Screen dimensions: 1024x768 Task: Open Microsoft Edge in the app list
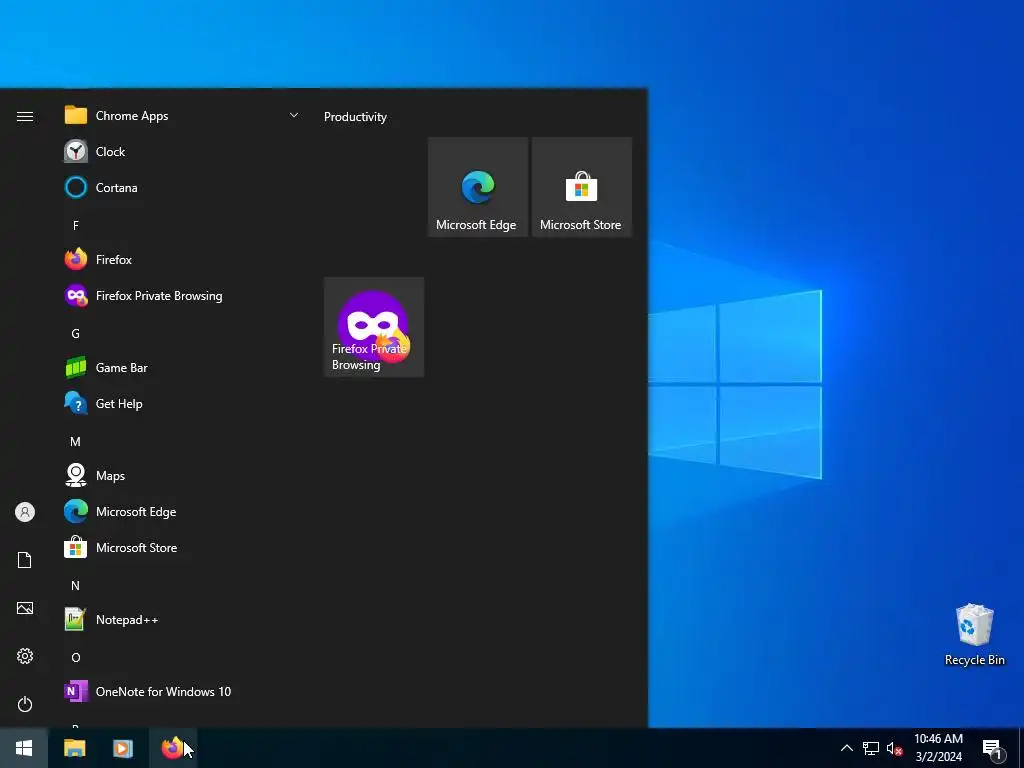(x=181, y=511)
